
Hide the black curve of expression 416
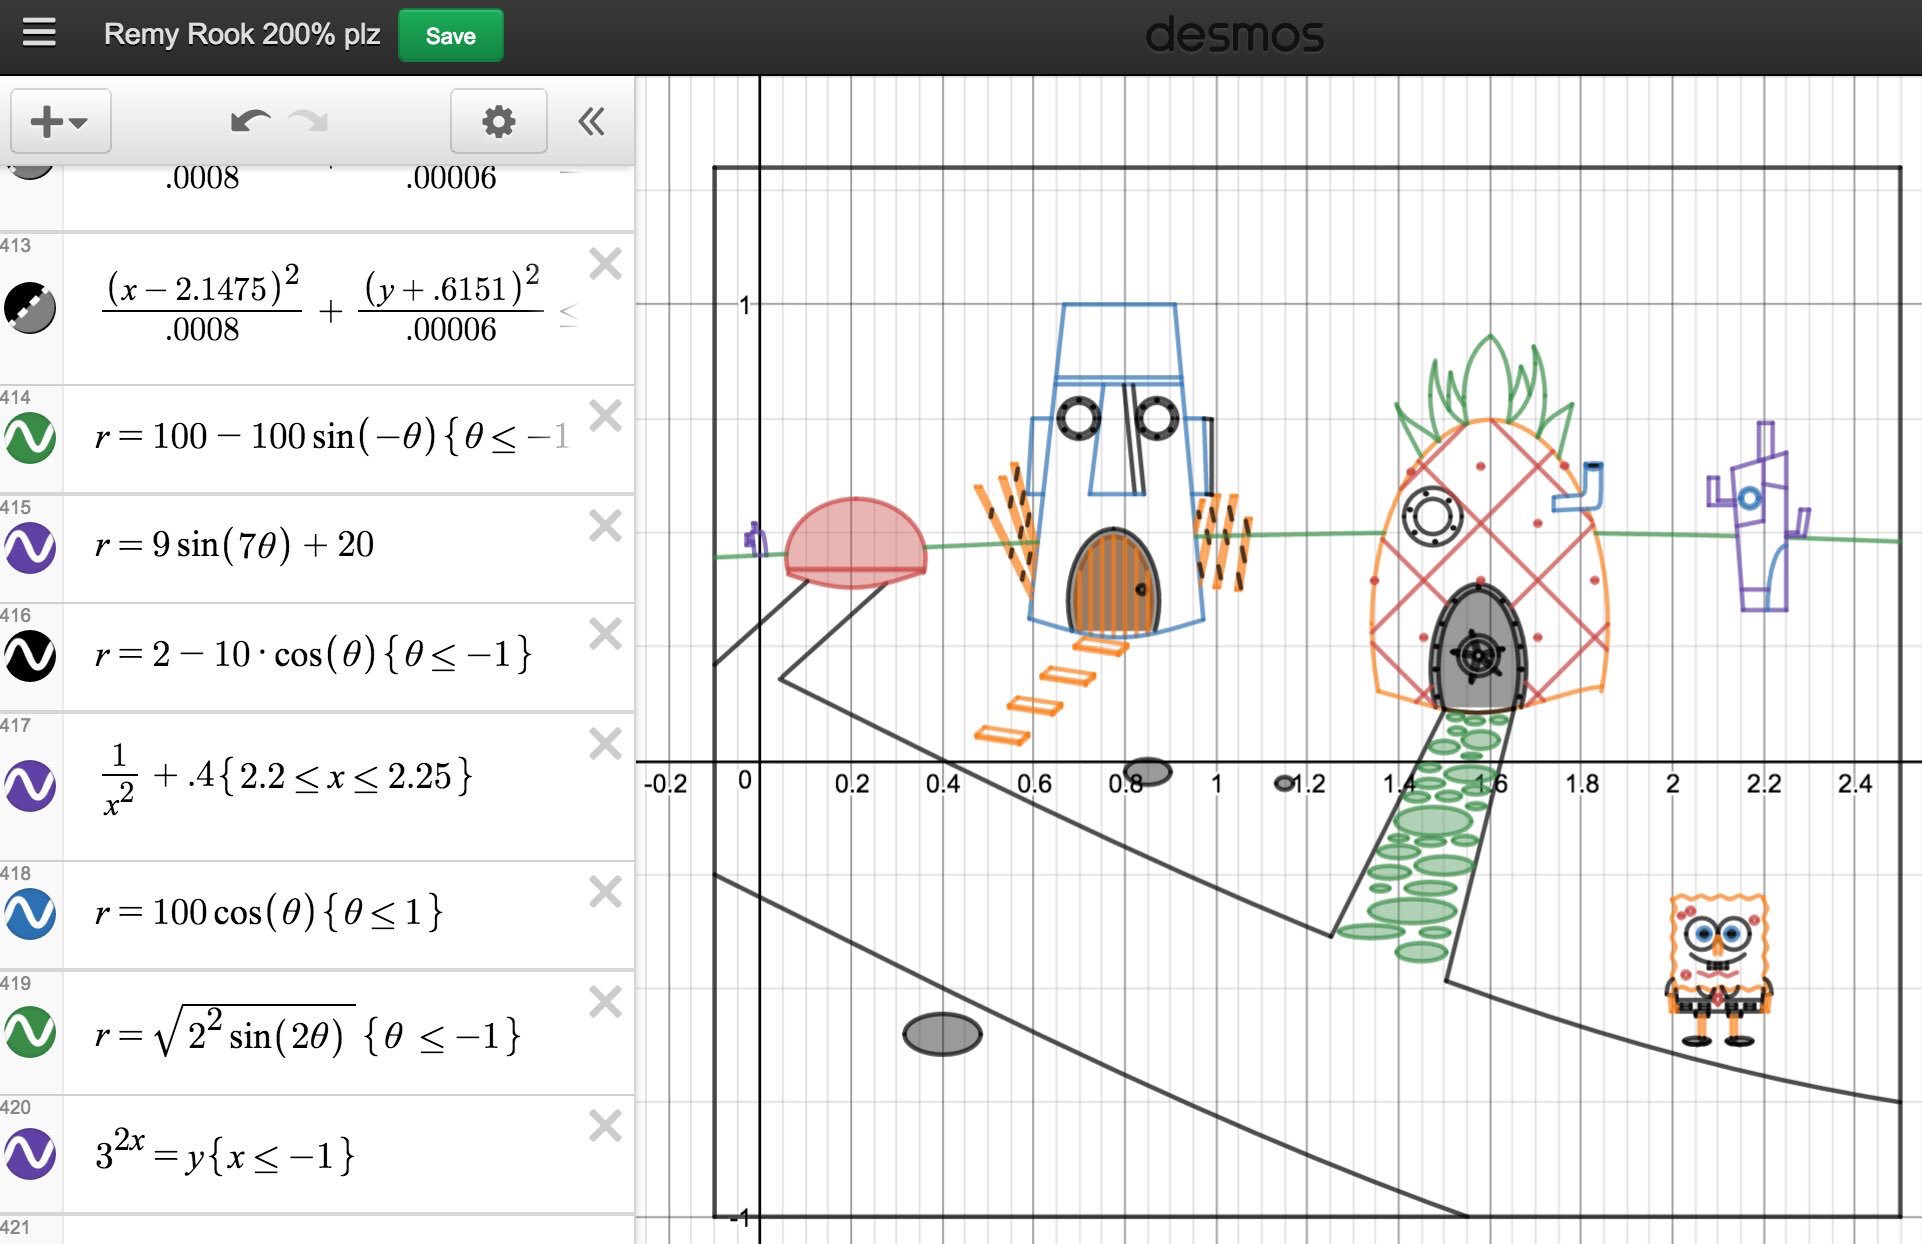[x=30, y=656]
